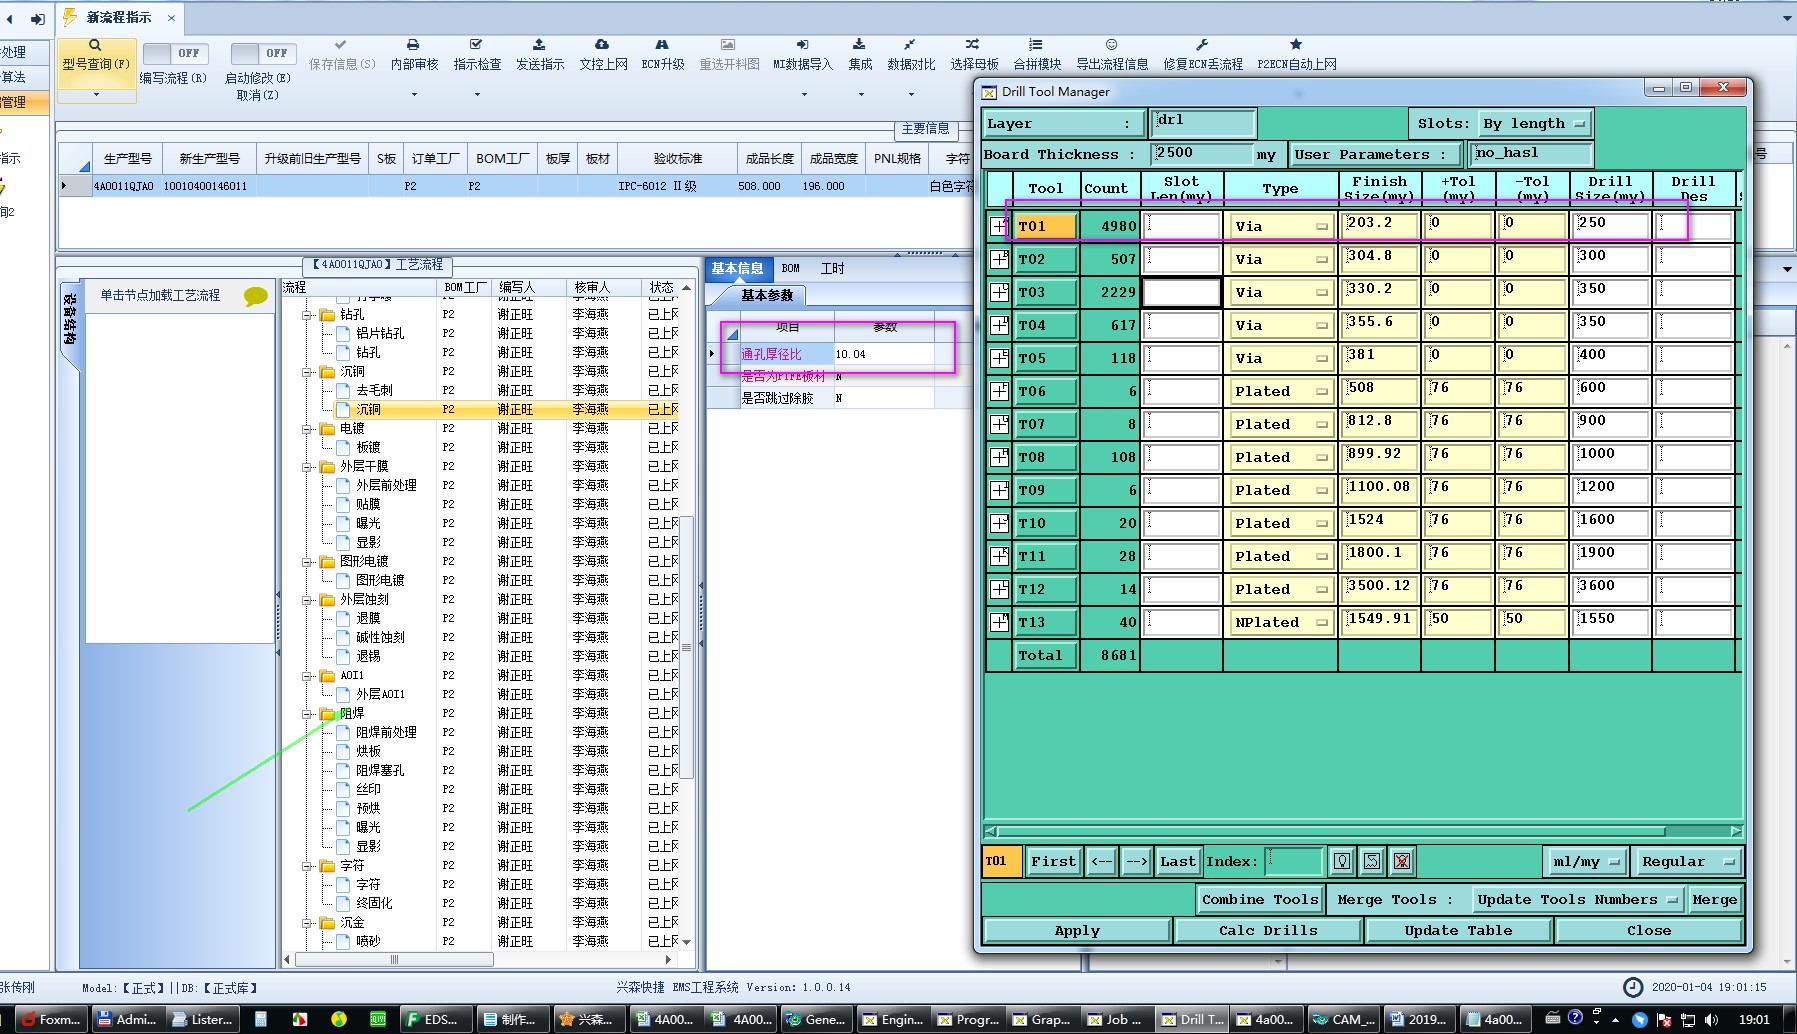Image resolution: width=1797 pixels, height=1034 pixels.
Task: Open the CAM application from the taskbar
Action: click(1344, 1019)
